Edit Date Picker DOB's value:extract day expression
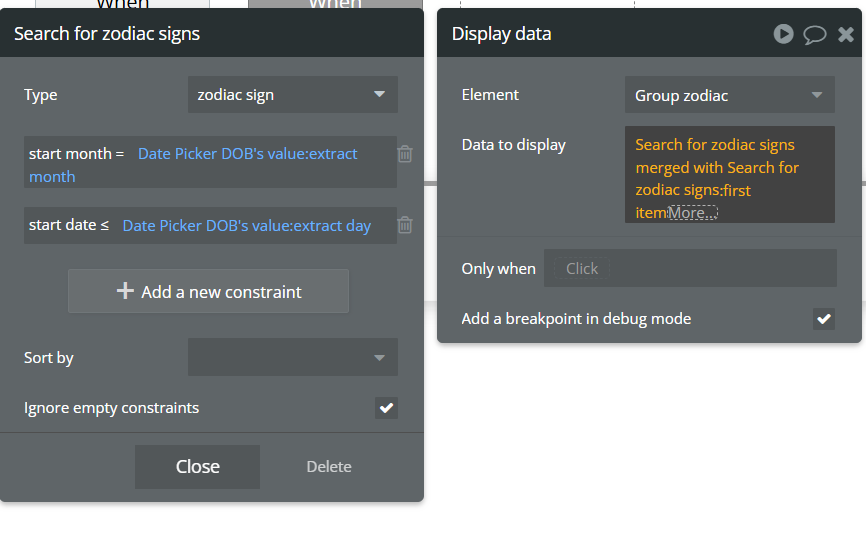The image size is (866, 548). [x=246, y=225]
